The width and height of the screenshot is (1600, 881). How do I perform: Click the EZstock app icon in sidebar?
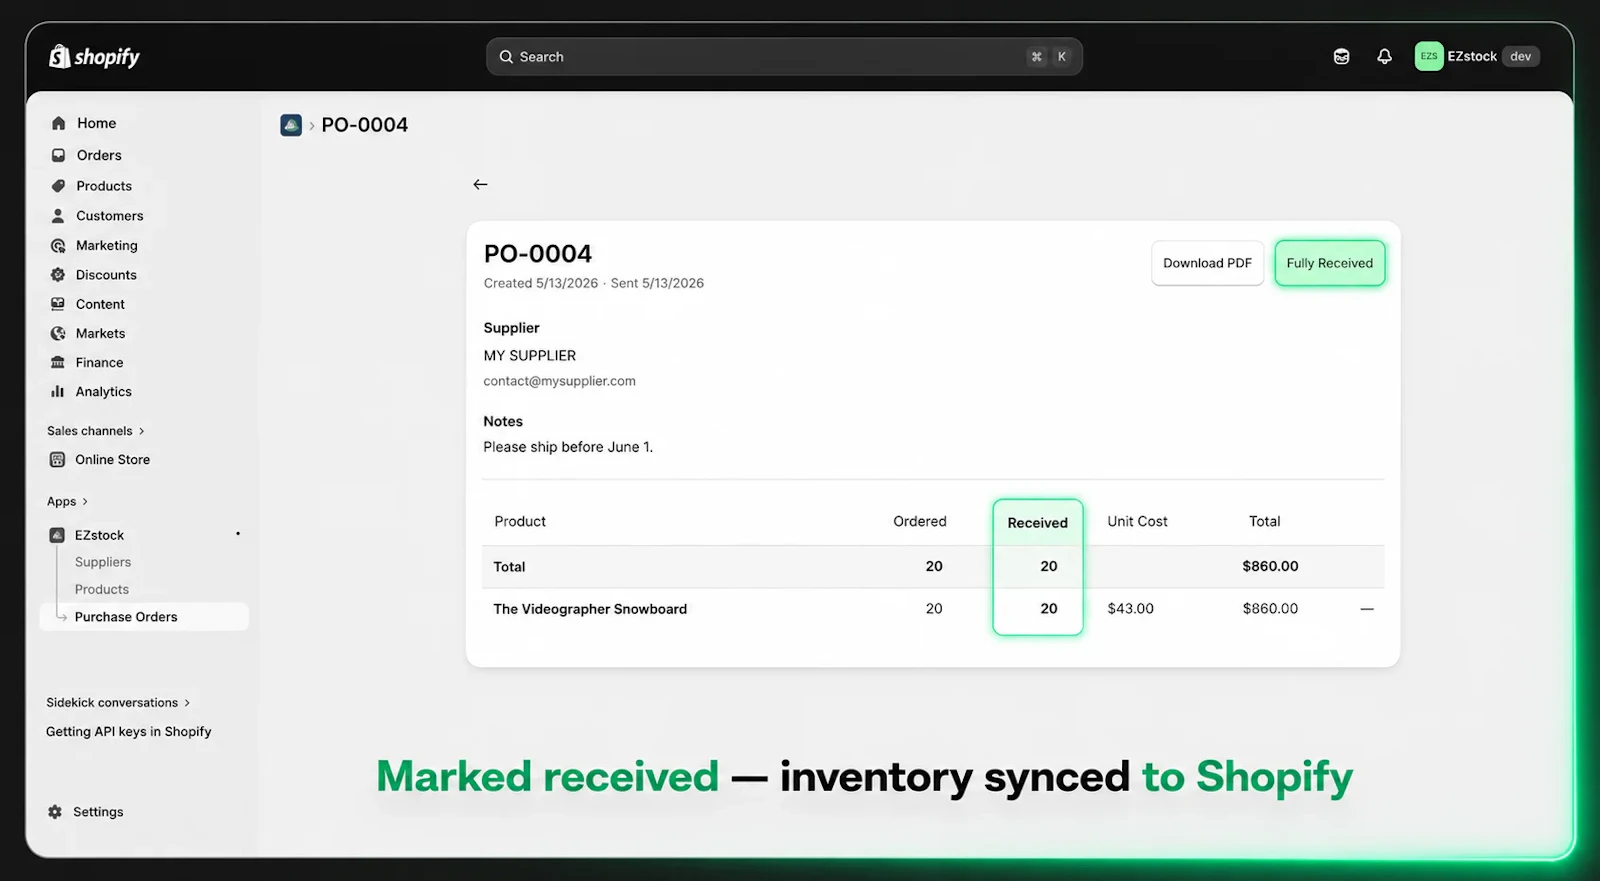[58, 535]
